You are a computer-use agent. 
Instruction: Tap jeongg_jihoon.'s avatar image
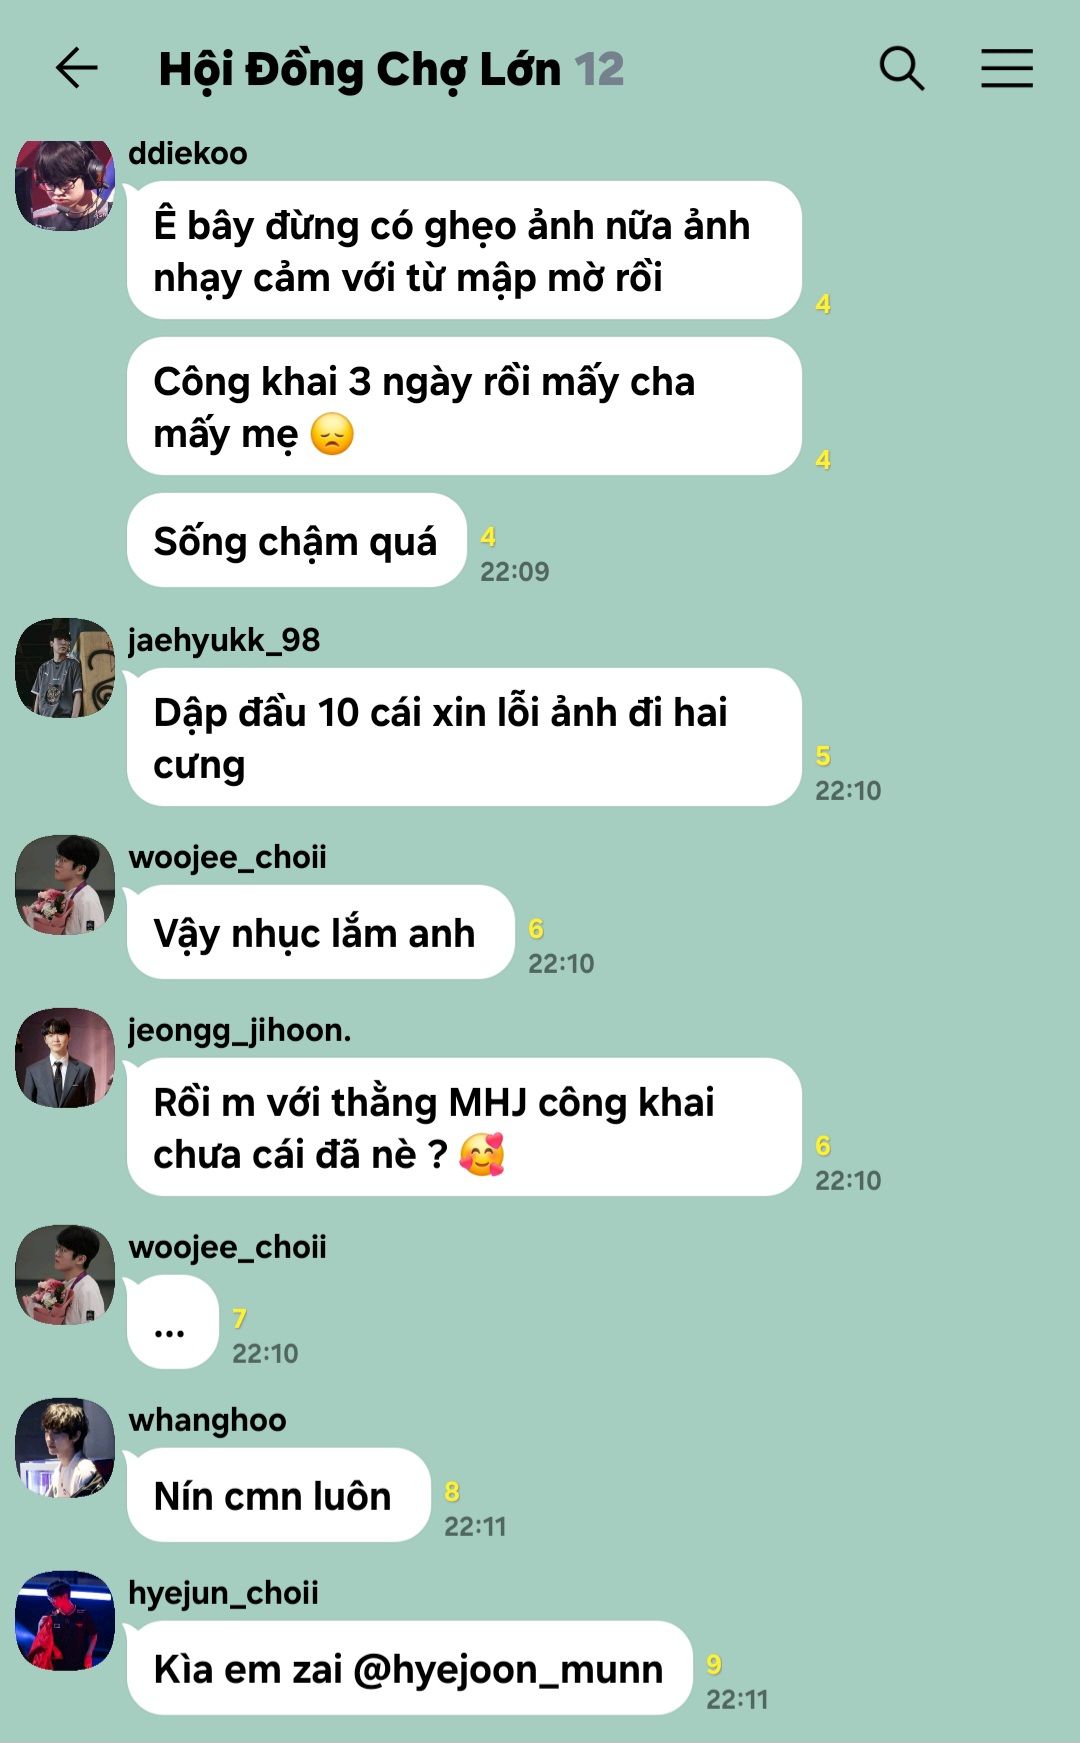pyautogui.click(x=65, y=1058)
